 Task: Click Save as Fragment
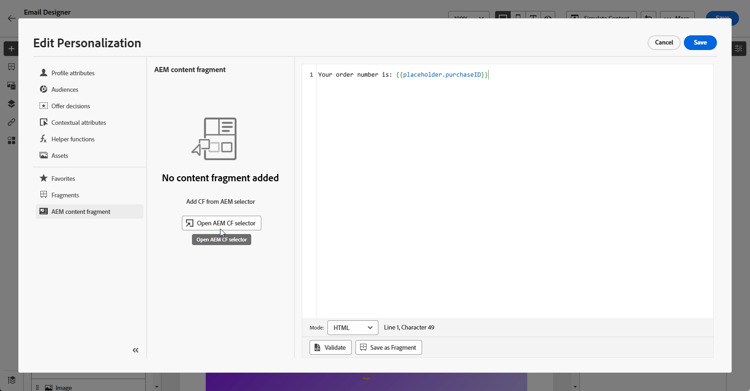pos(388,347)
